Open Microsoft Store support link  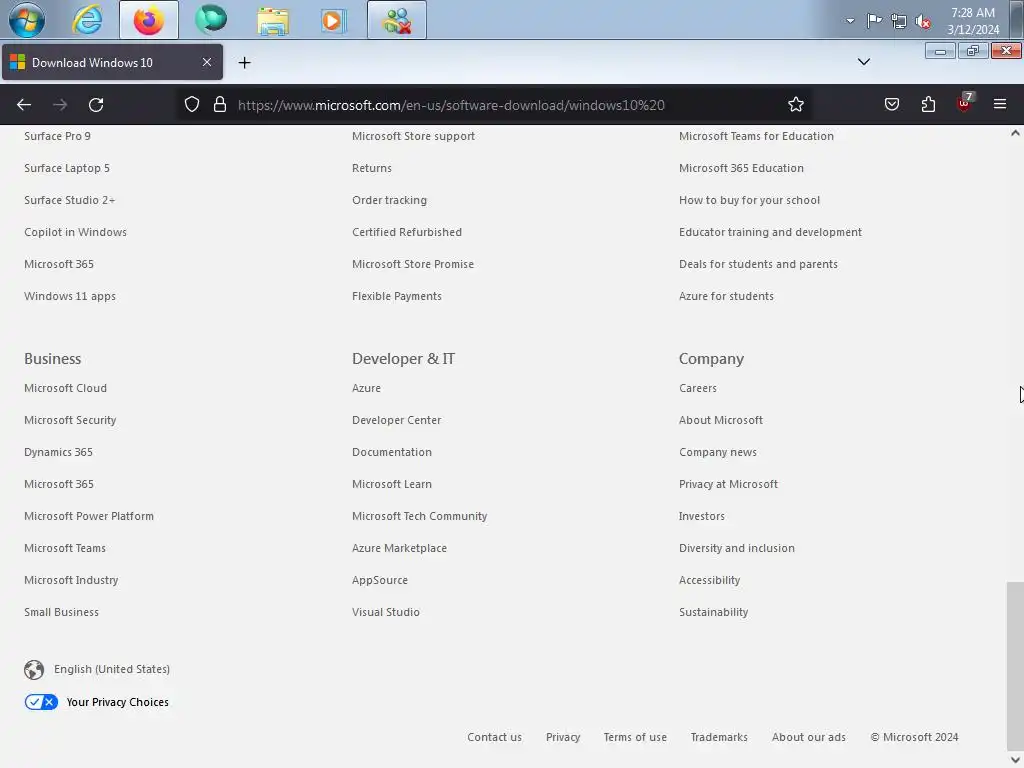tap(413, 136)
